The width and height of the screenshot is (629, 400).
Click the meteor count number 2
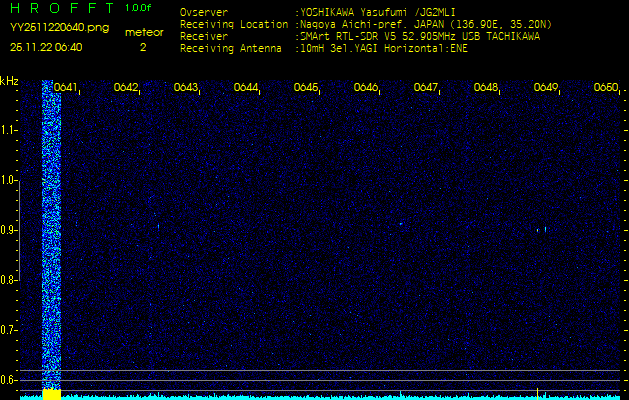point(142,47)
